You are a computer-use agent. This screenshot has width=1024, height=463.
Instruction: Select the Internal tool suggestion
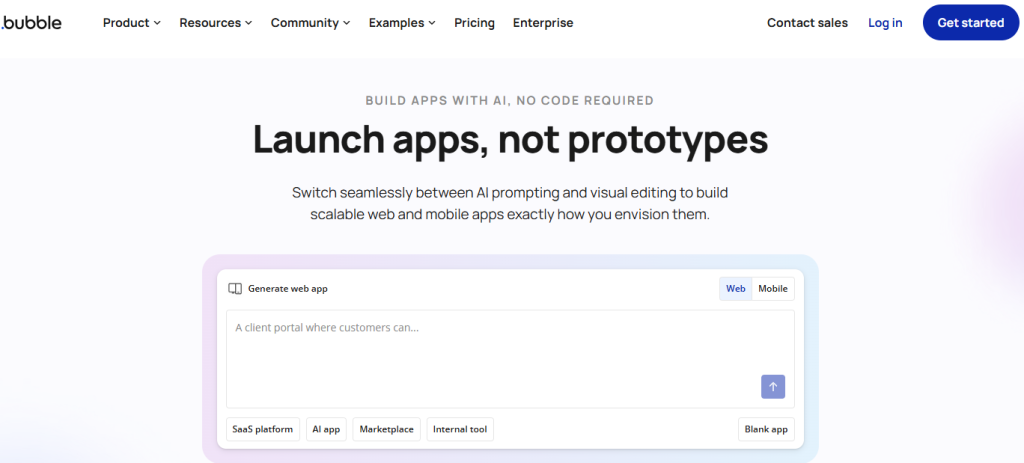(460, 430)
